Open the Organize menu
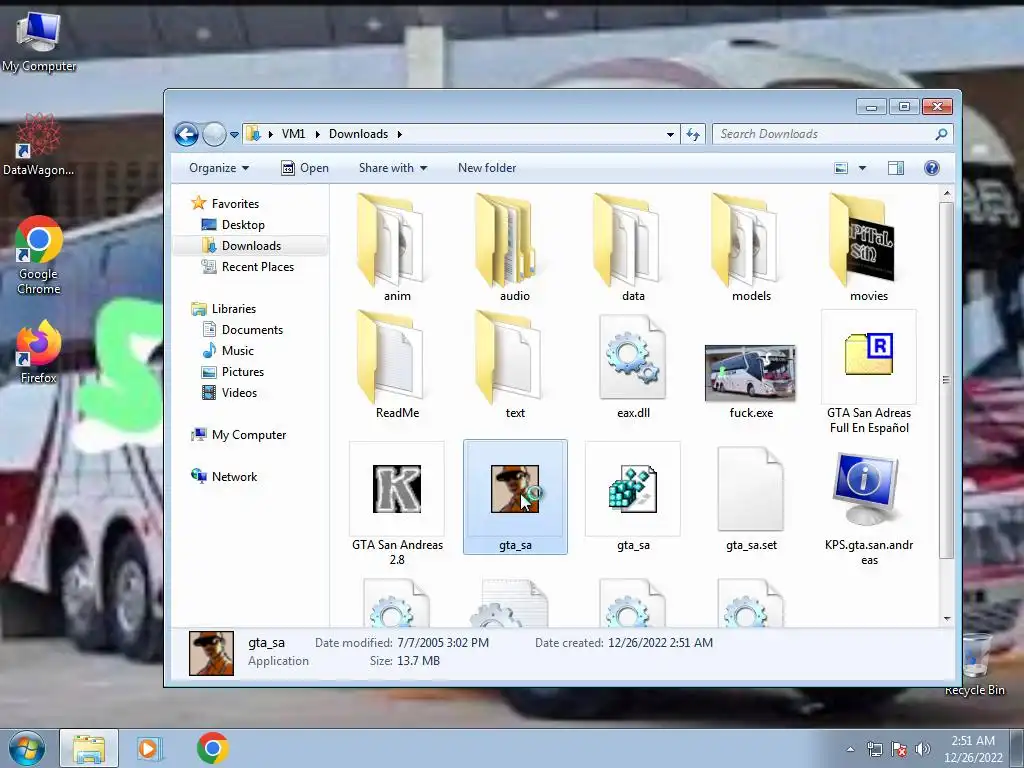 click(x=219, y=168)
